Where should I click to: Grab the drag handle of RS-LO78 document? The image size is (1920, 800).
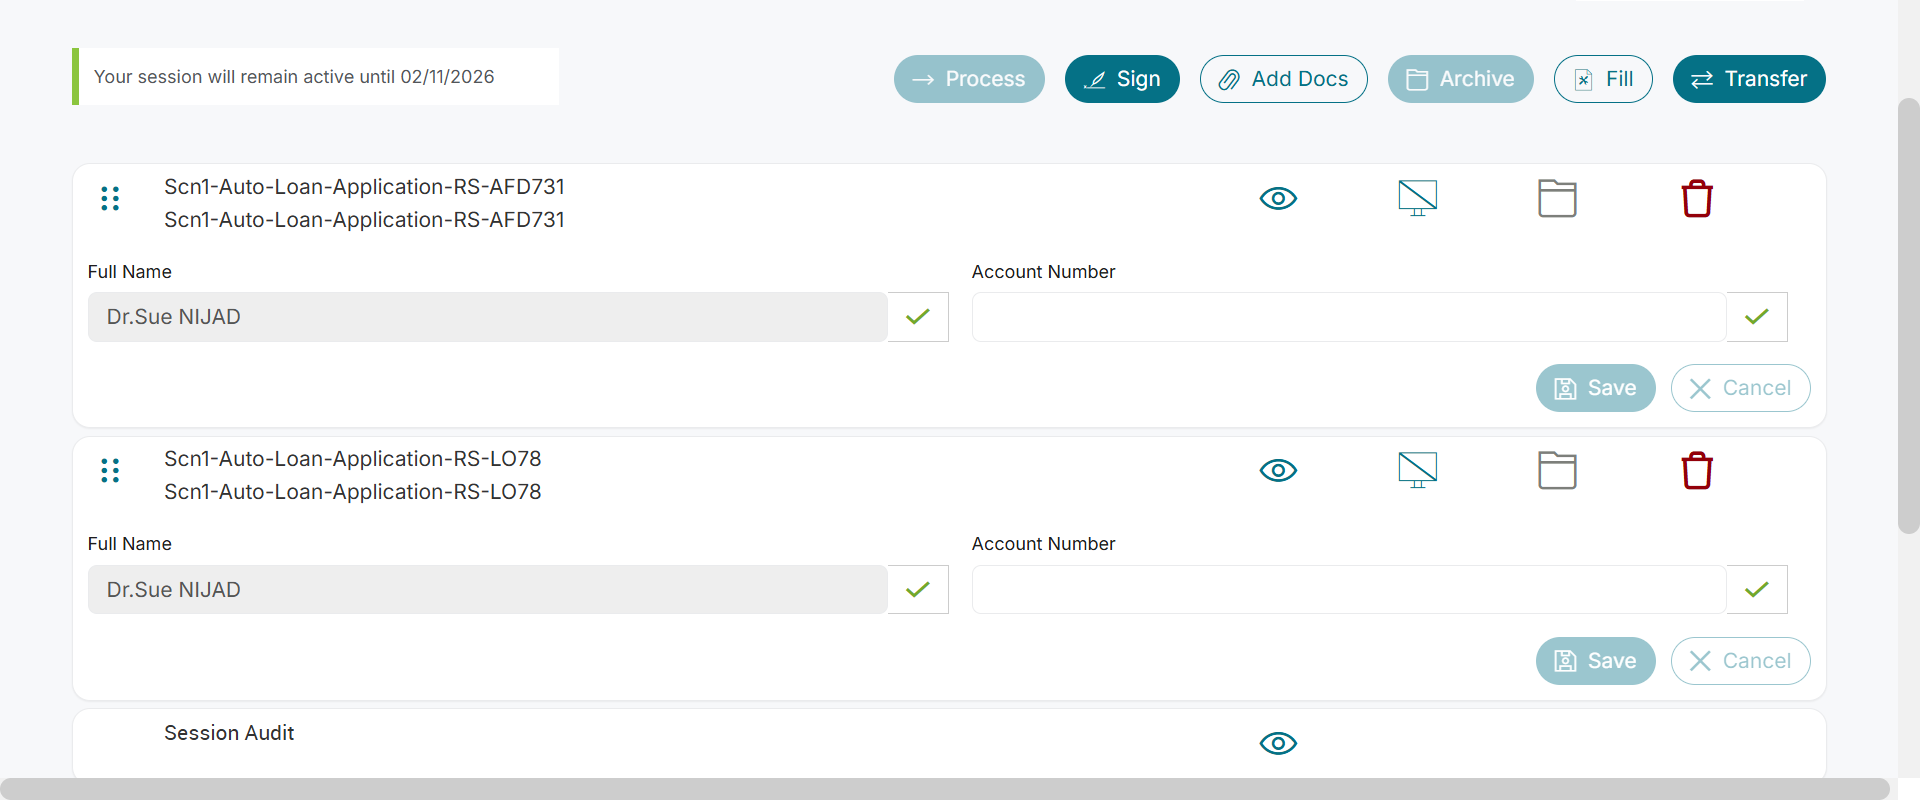coord(110,471)
